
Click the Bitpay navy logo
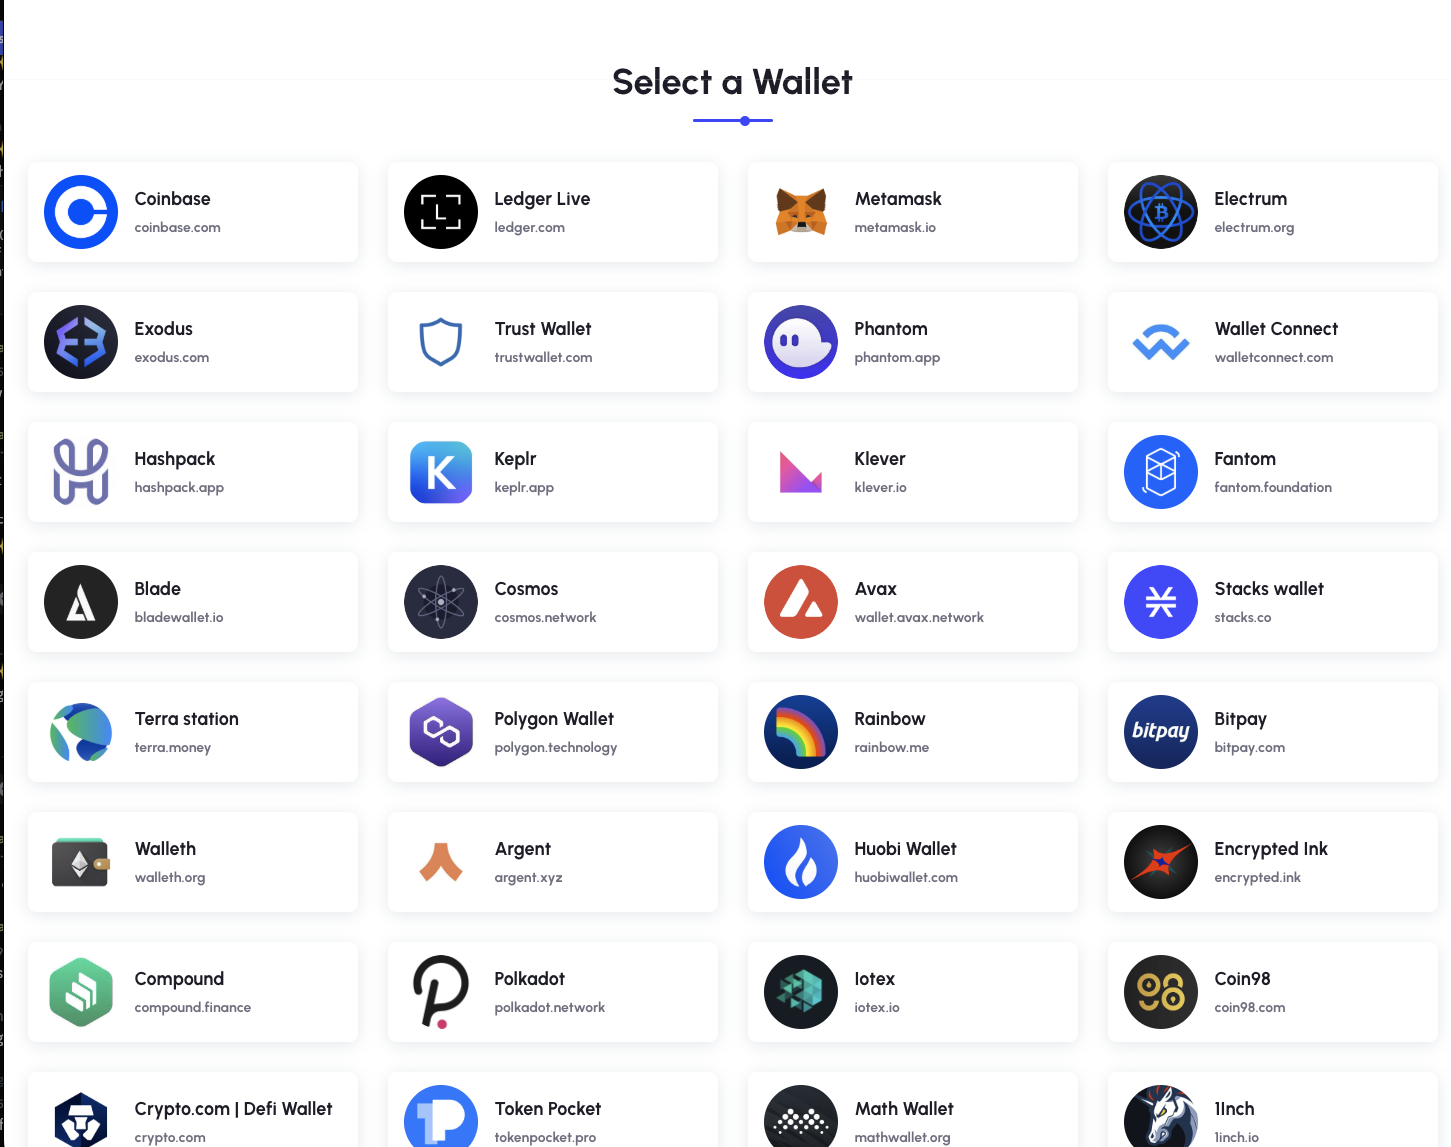1161,732
